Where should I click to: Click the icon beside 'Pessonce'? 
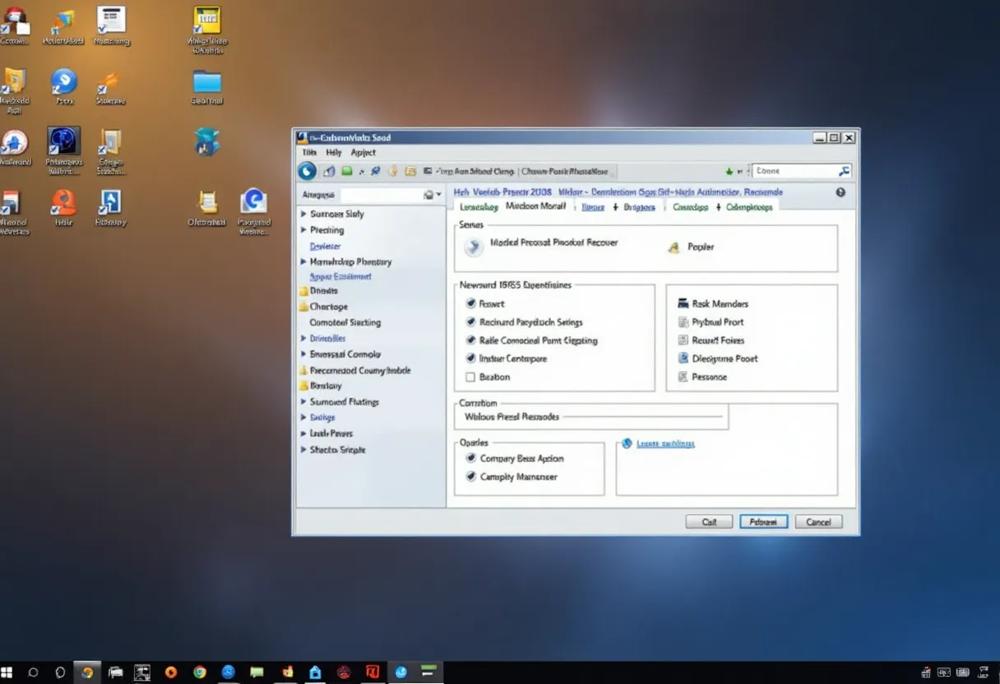click(683, 377)
